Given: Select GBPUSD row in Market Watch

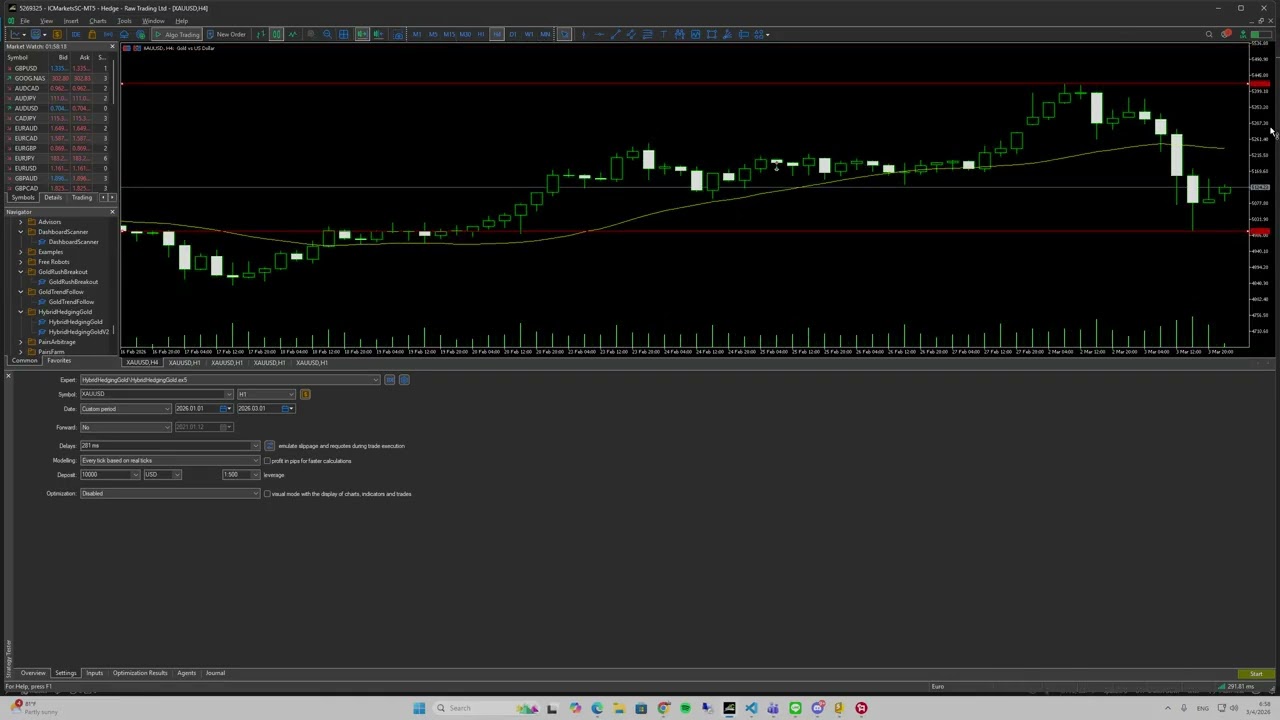Looking at the screenshot, I should [x=58, y=68].
